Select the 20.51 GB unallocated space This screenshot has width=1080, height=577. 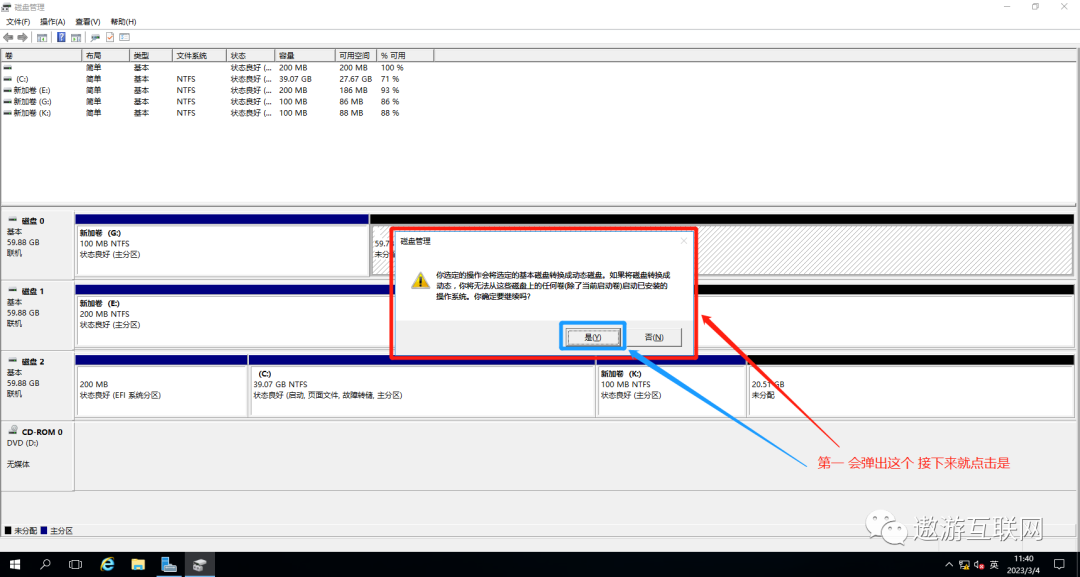tap(910, 389)
